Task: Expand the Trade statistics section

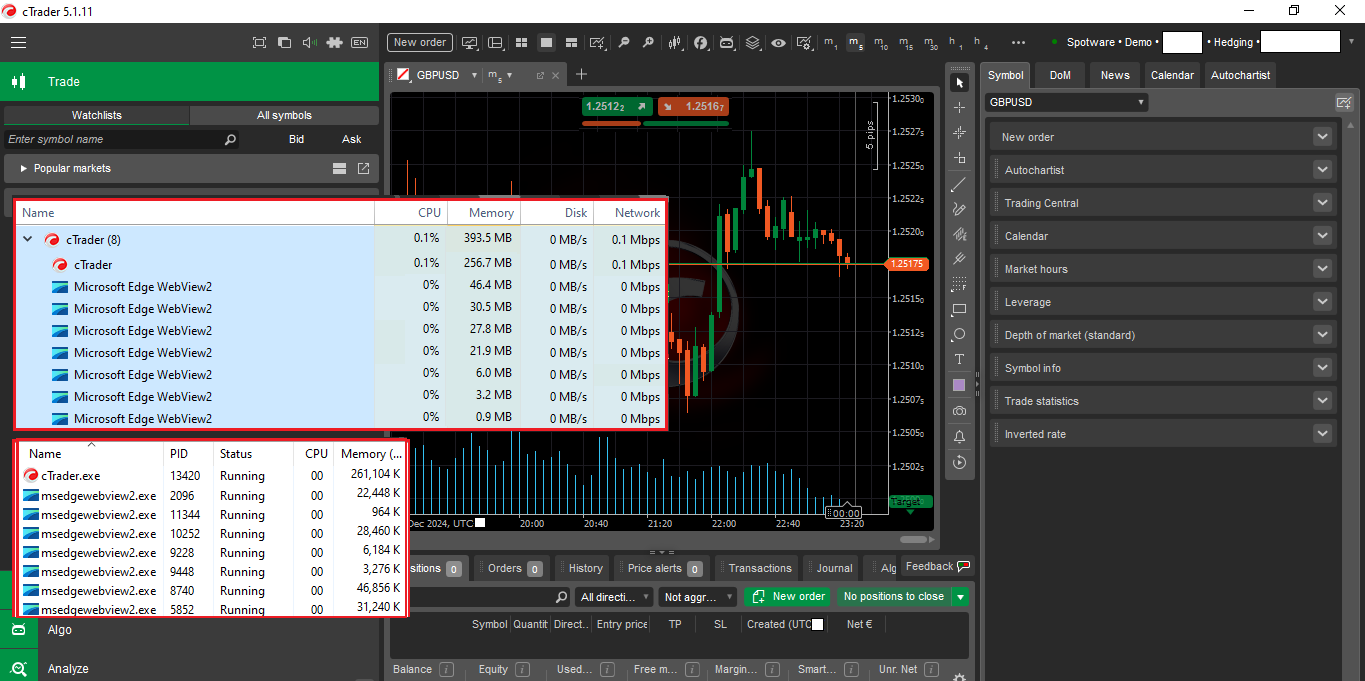Action: pos(1322,401)
